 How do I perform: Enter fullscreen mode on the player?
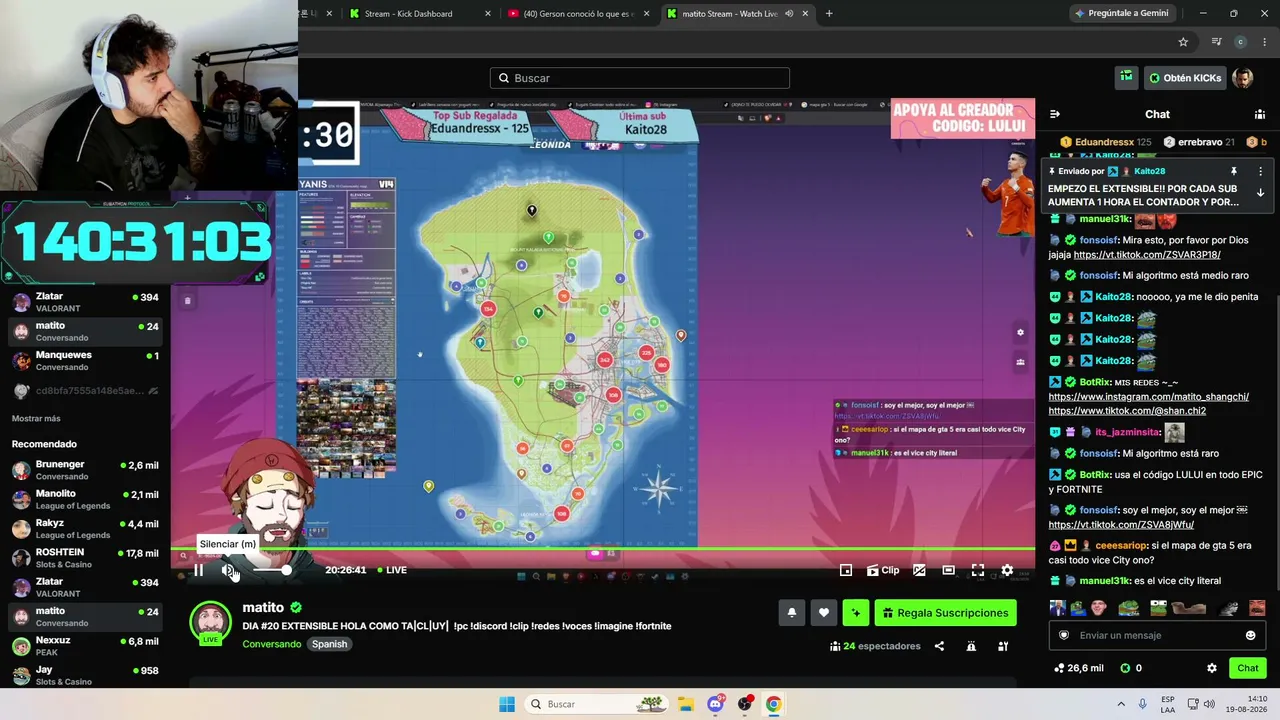pyautogui.click(x=978, y=570)
